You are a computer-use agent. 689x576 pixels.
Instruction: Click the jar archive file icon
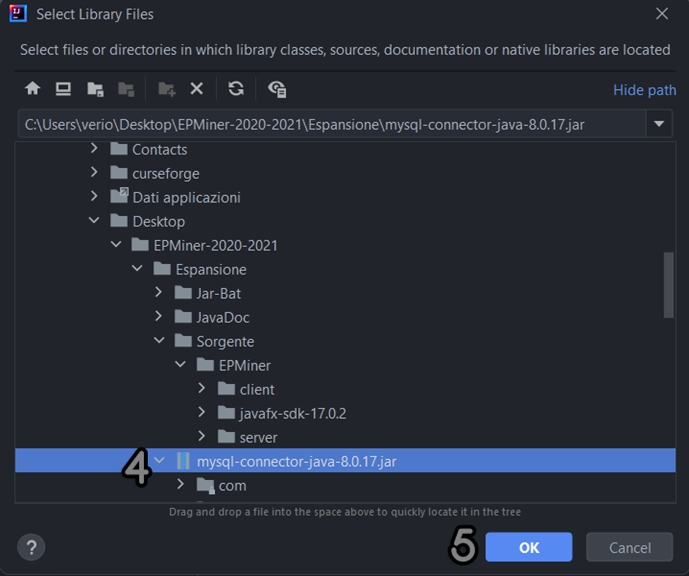tap(183, 461)
